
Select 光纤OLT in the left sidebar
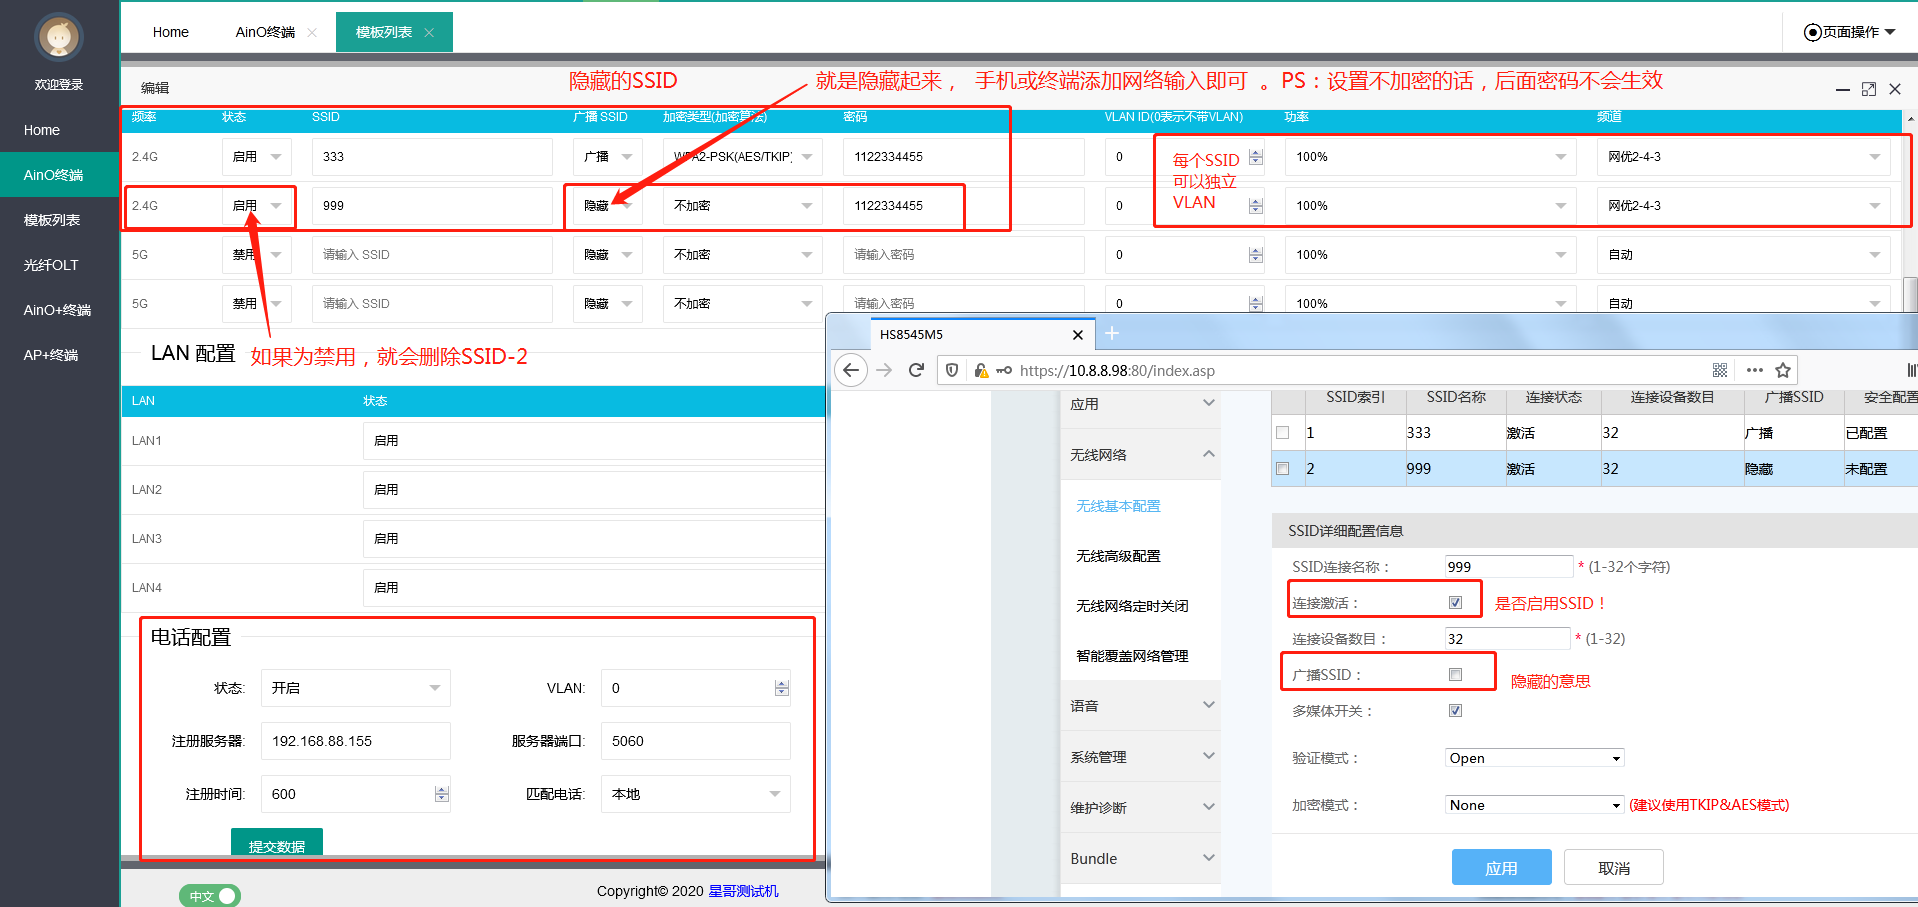[x=51, y=265]
